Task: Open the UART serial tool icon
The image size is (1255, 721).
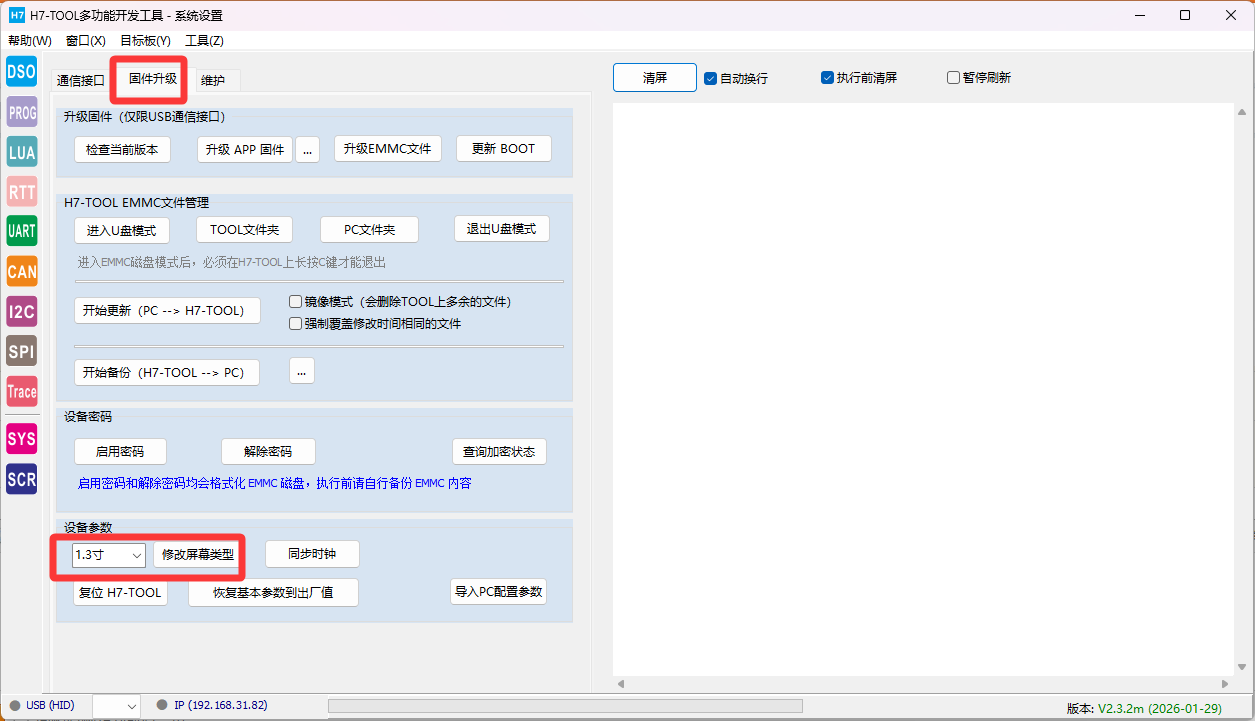Action: tap(21, 231)
